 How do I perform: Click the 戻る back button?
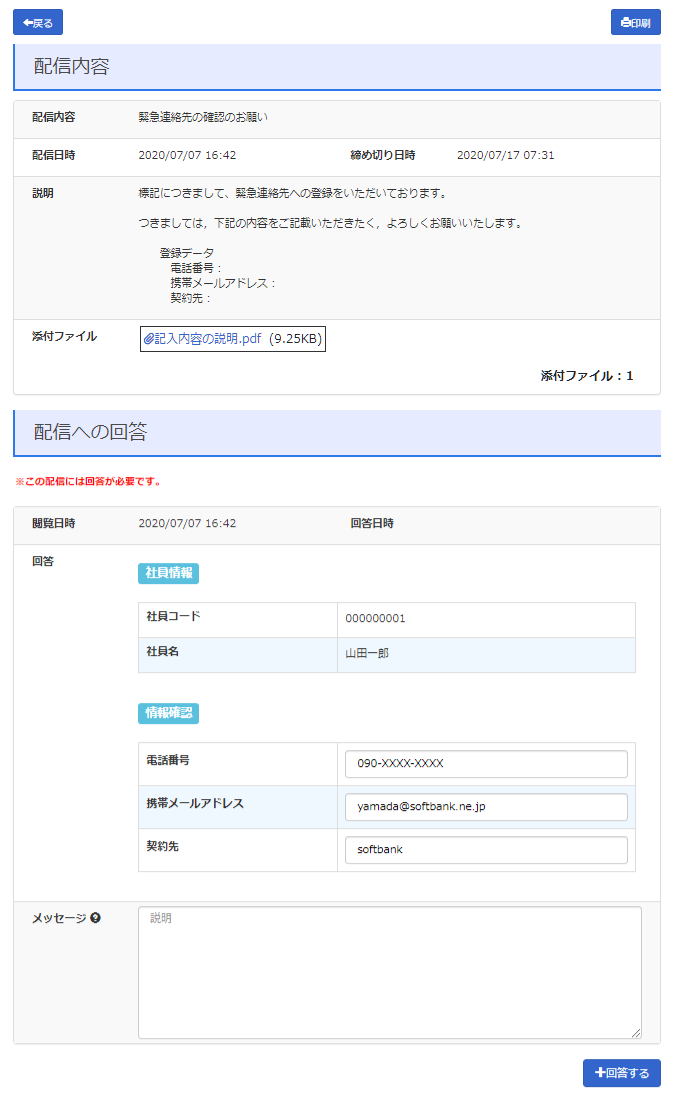point(38,22)
